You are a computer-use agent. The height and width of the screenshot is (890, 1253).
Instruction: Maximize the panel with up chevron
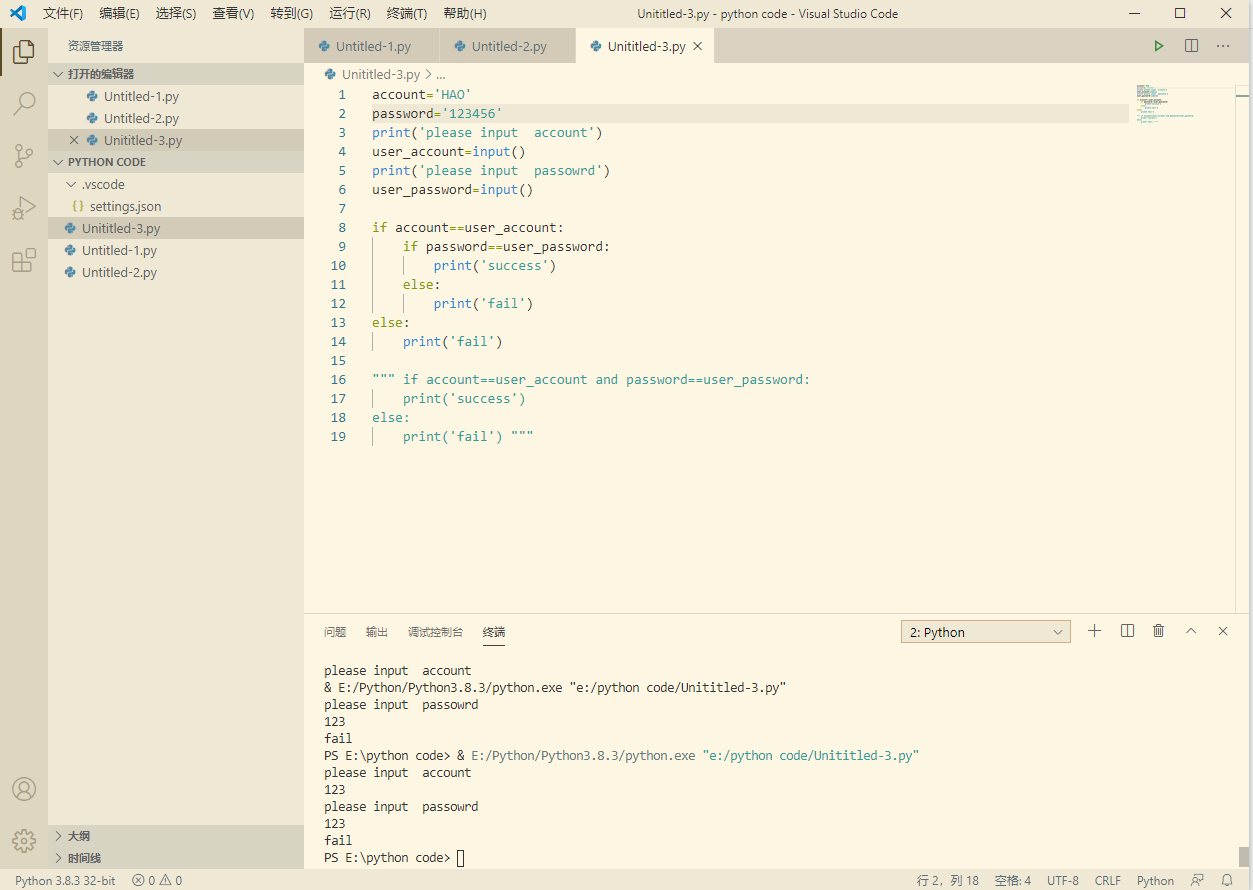(1191, 631)
